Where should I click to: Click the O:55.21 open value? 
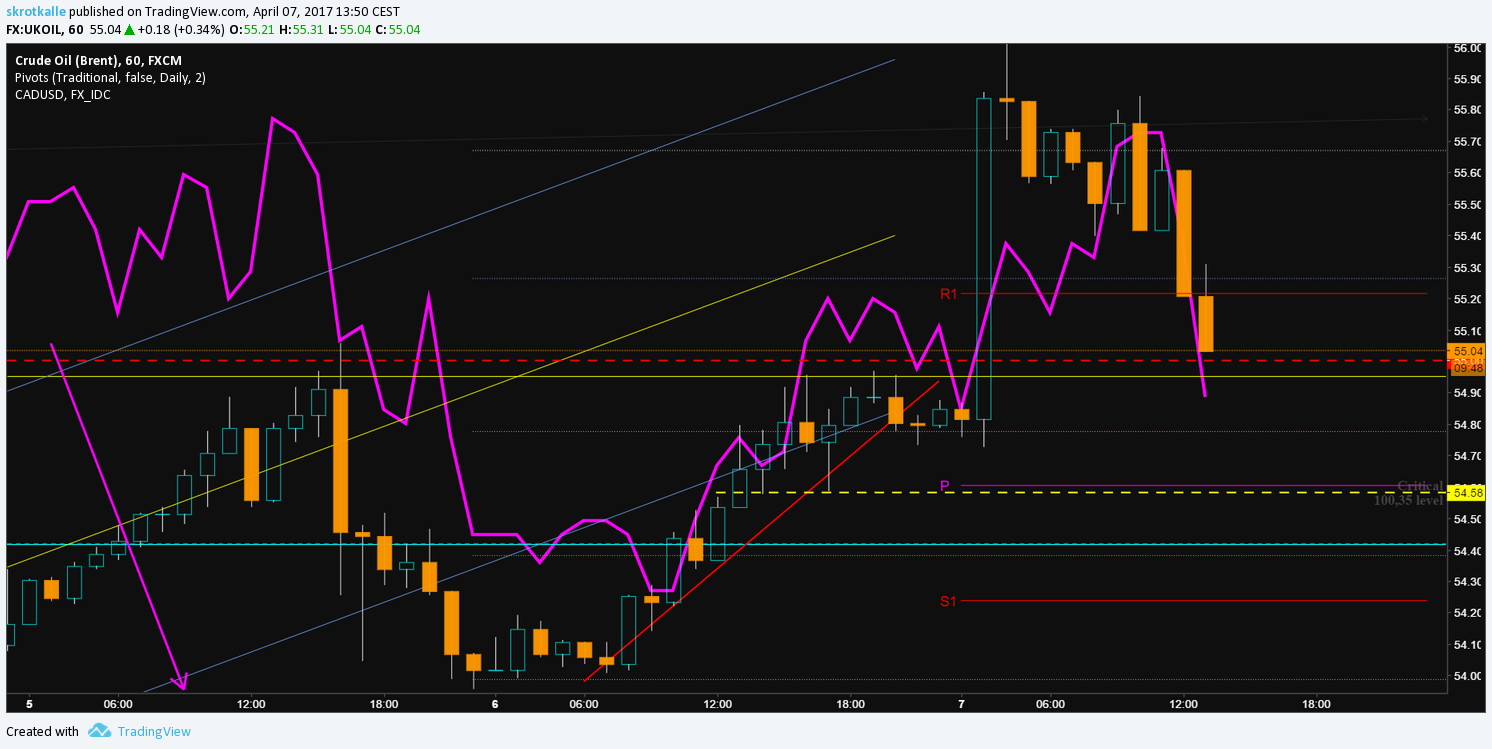[252, 29]
